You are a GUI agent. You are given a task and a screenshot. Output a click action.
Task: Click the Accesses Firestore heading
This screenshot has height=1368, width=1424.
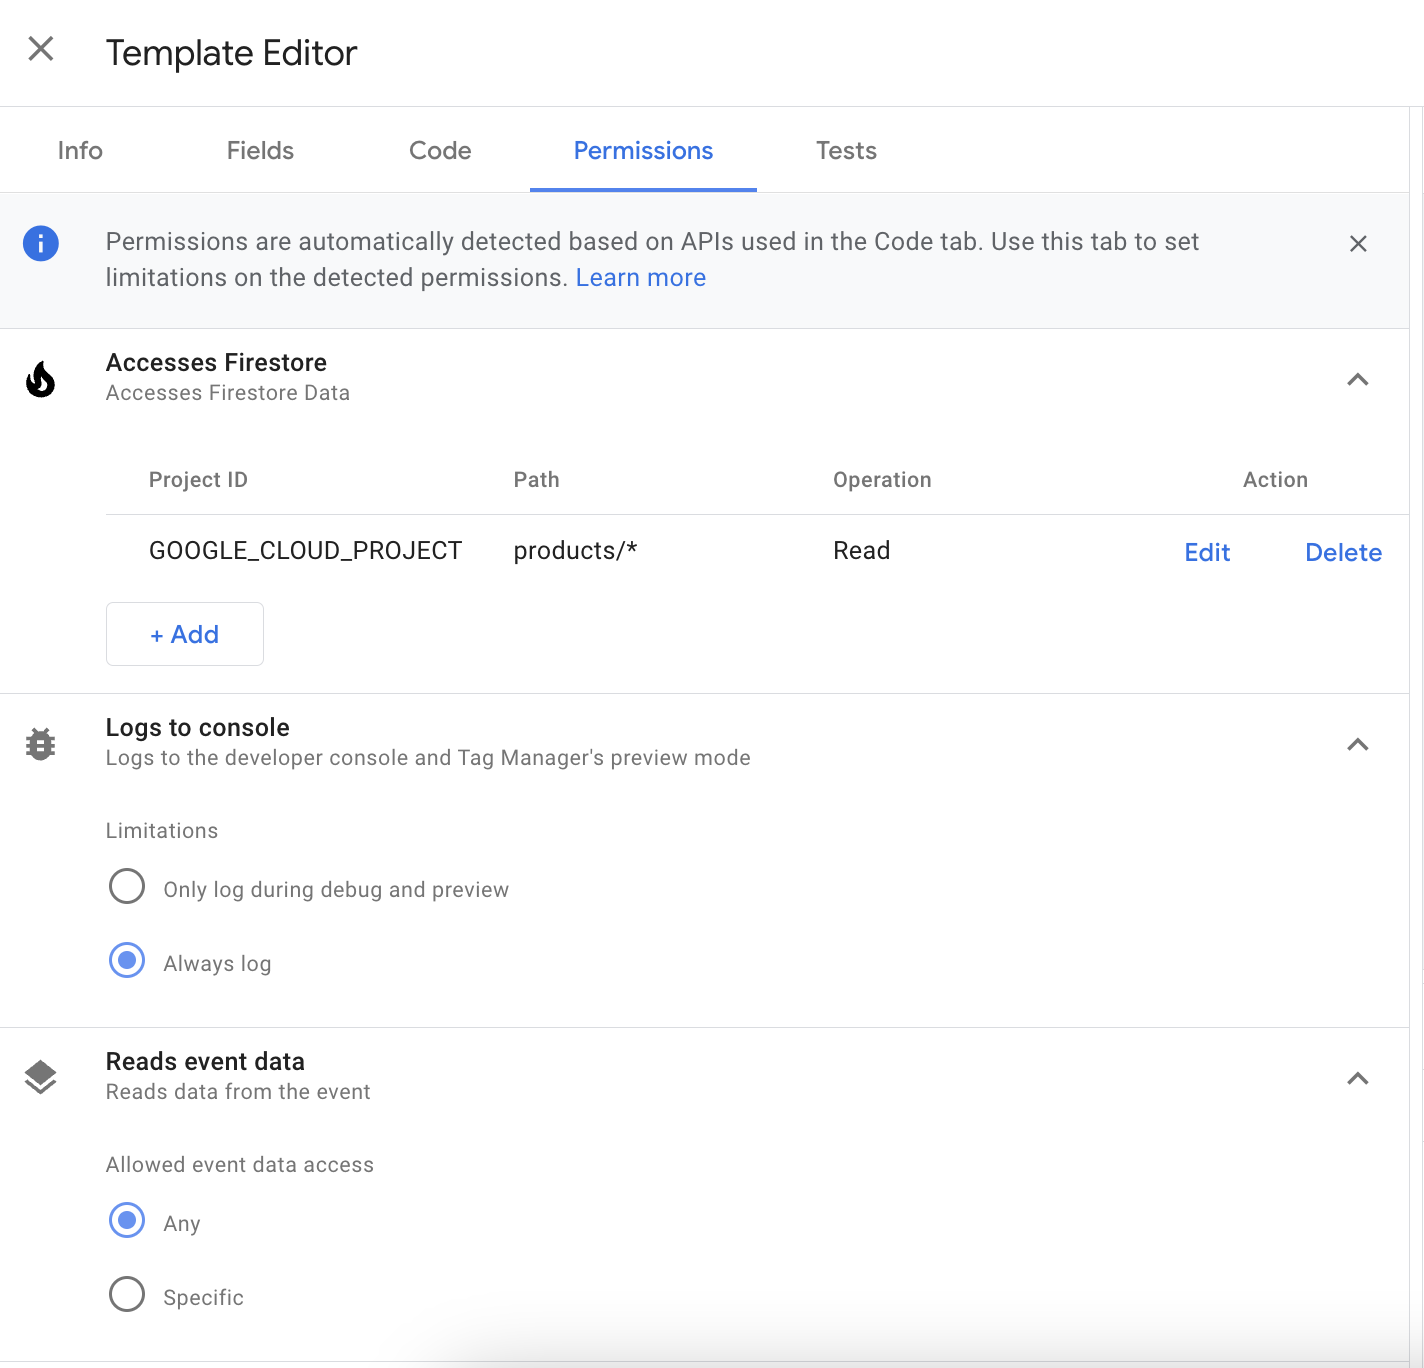click(216, 362)
